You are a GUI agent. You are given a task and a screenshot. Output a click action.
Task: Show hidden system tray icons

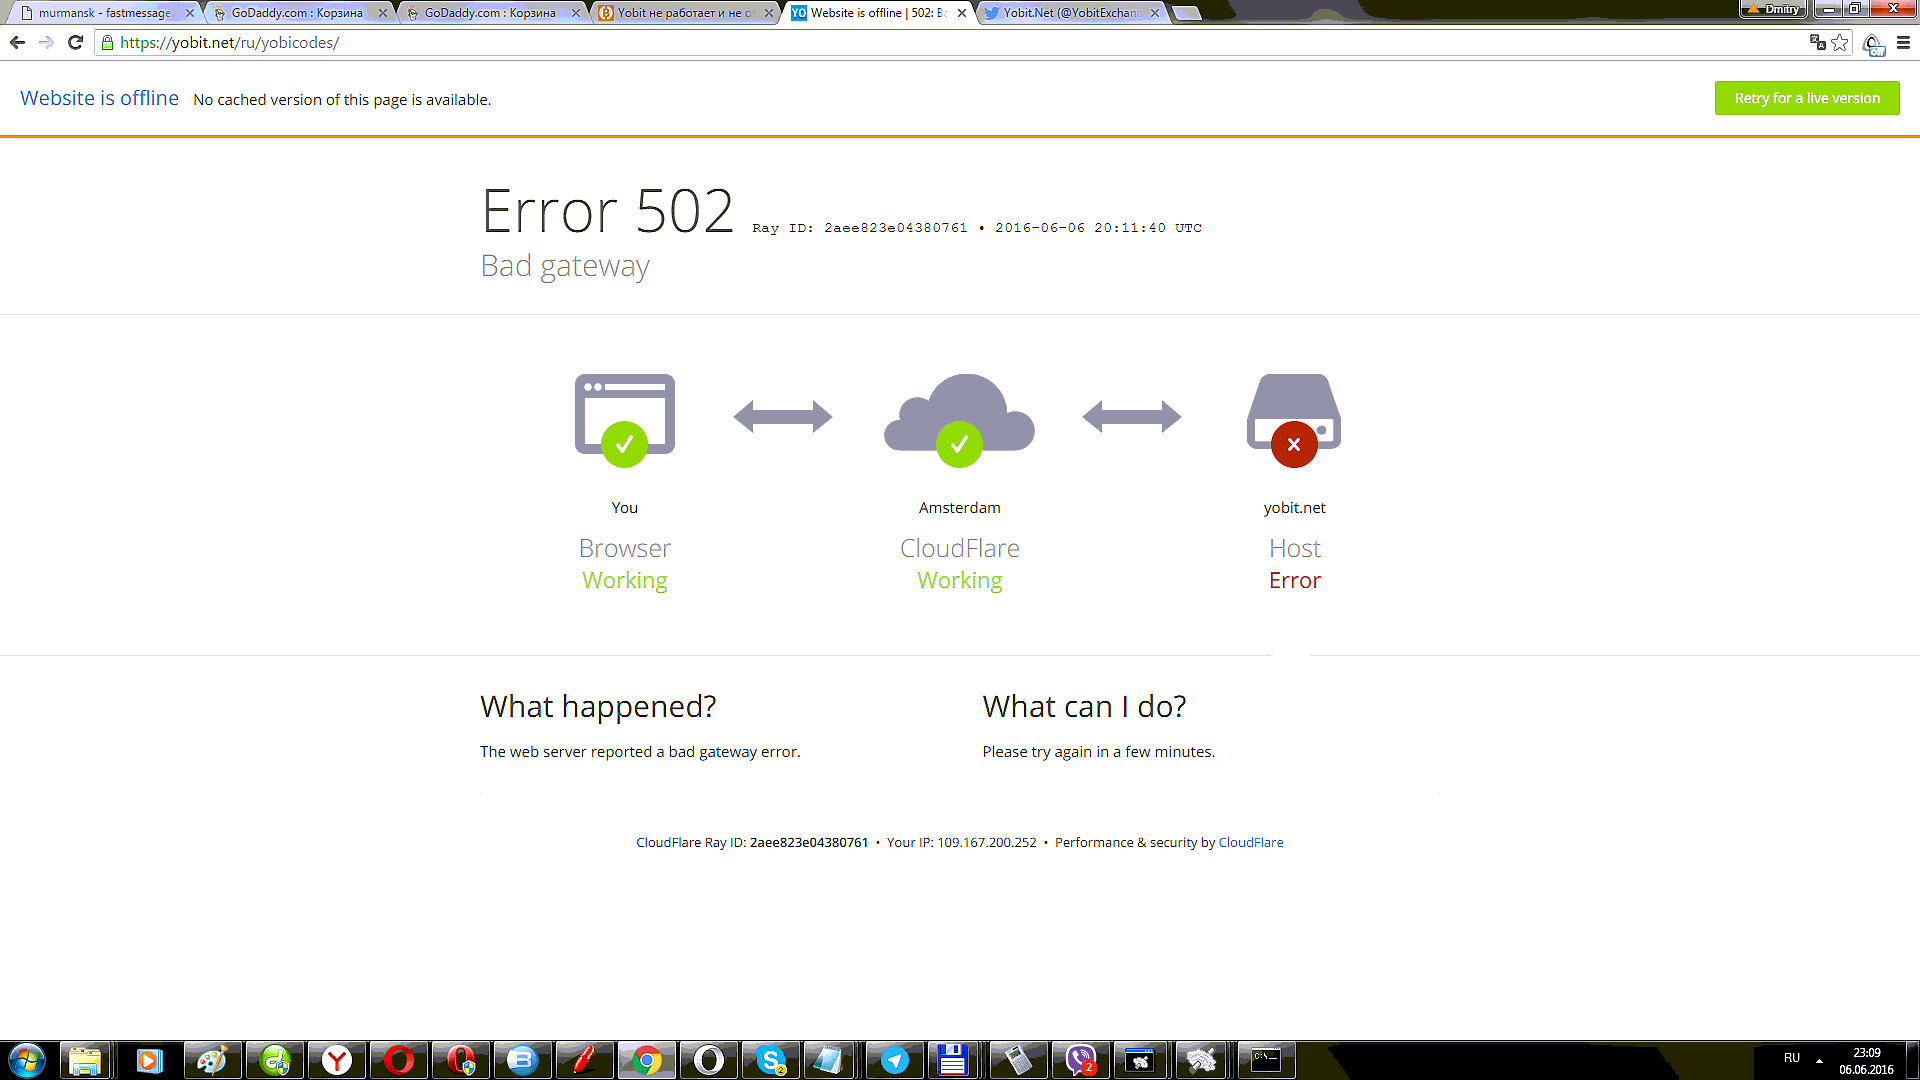point(1819,1060)
